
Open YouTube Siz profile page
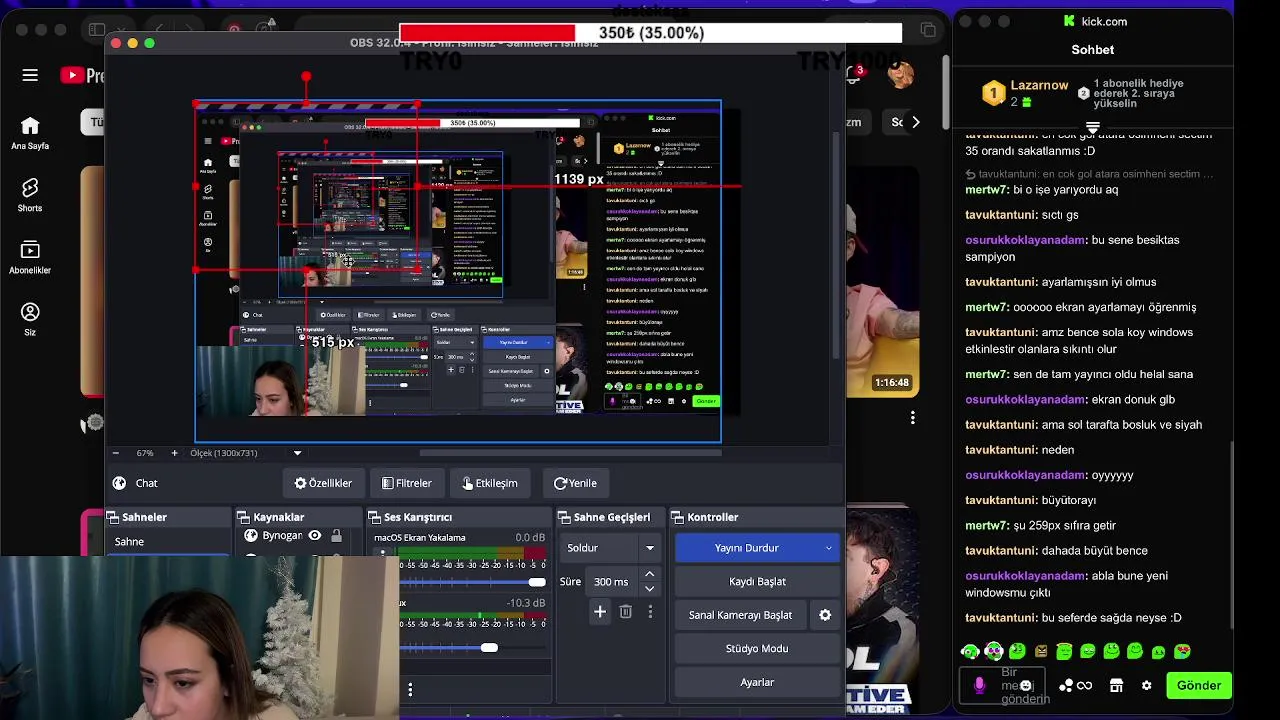(x=30, y=319)
